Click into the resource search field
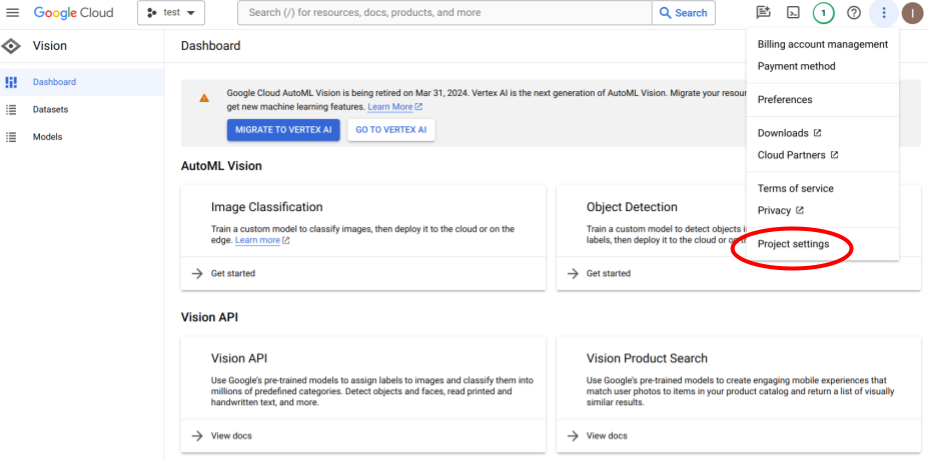This screenshot has height=462, width=928. coord(445,13)
